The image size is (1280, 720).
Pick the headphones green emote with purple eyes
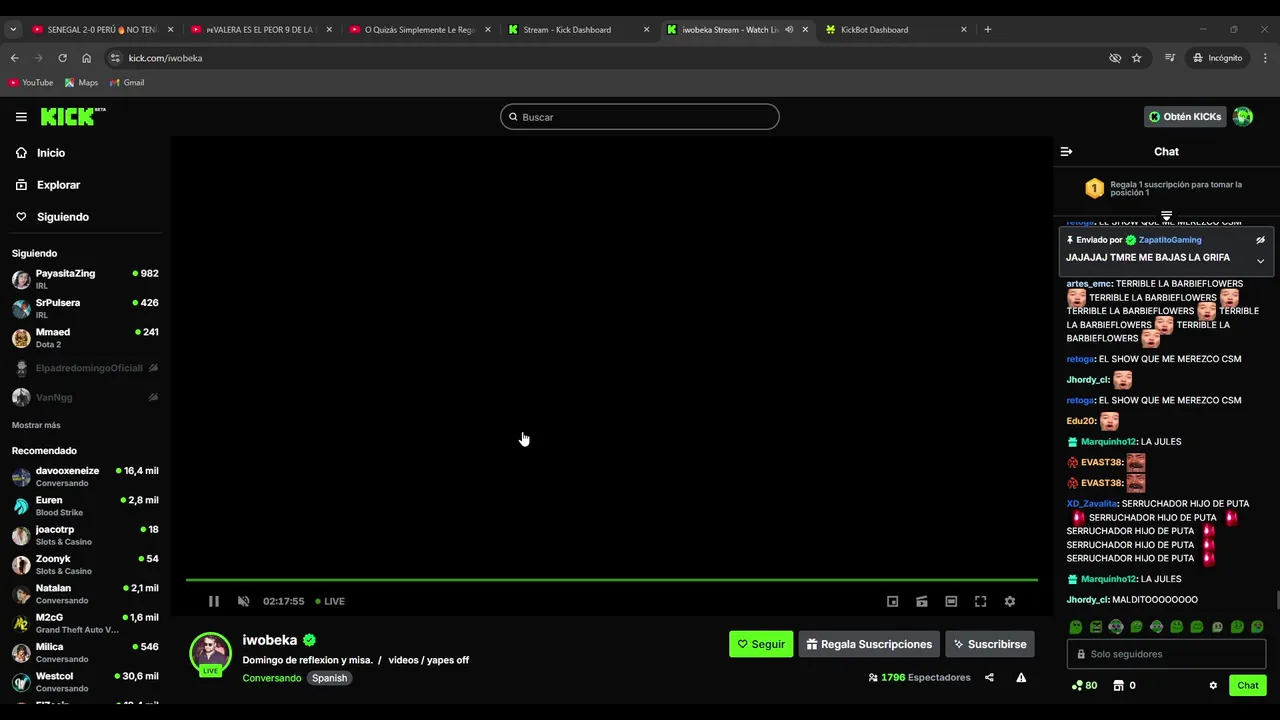click(x=1116, y=627)
